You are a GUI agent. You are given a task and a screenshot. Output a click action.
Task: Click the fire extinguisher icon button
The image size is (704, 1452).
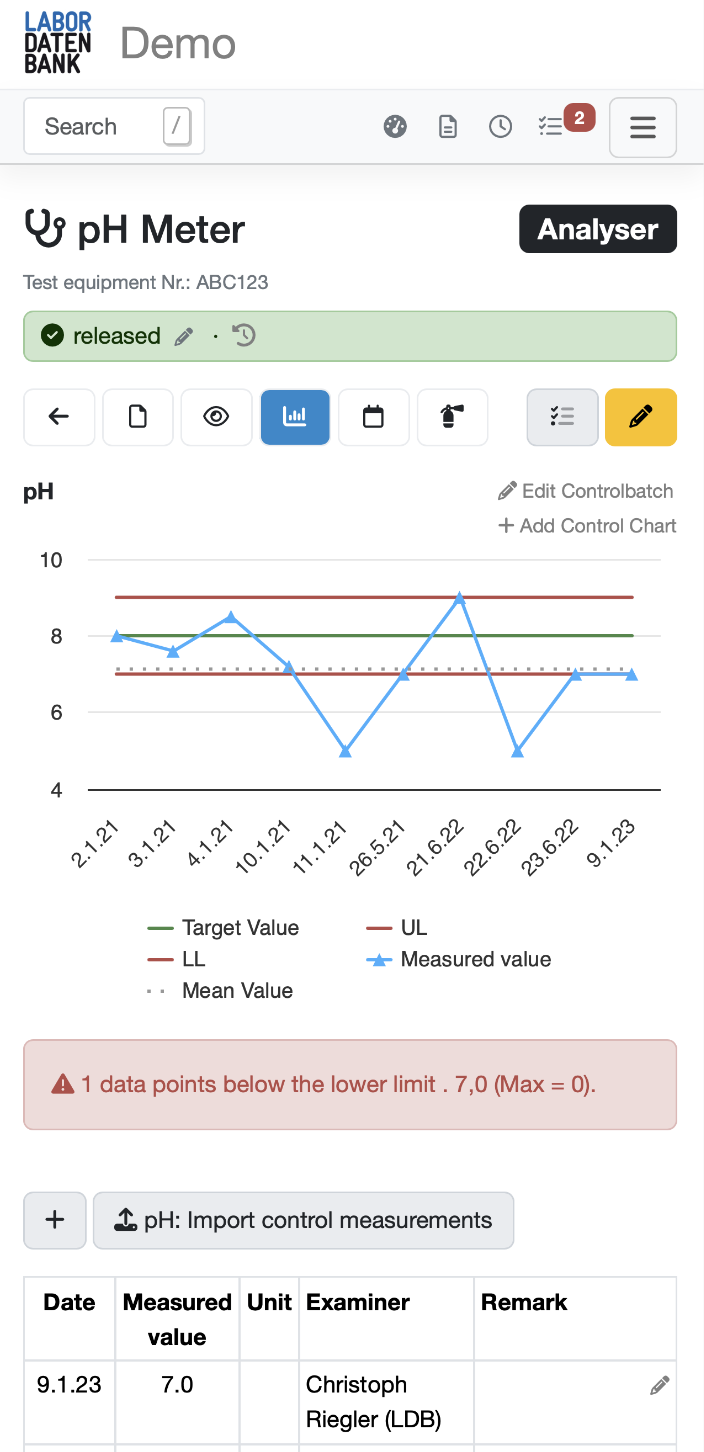pos(452,417)
